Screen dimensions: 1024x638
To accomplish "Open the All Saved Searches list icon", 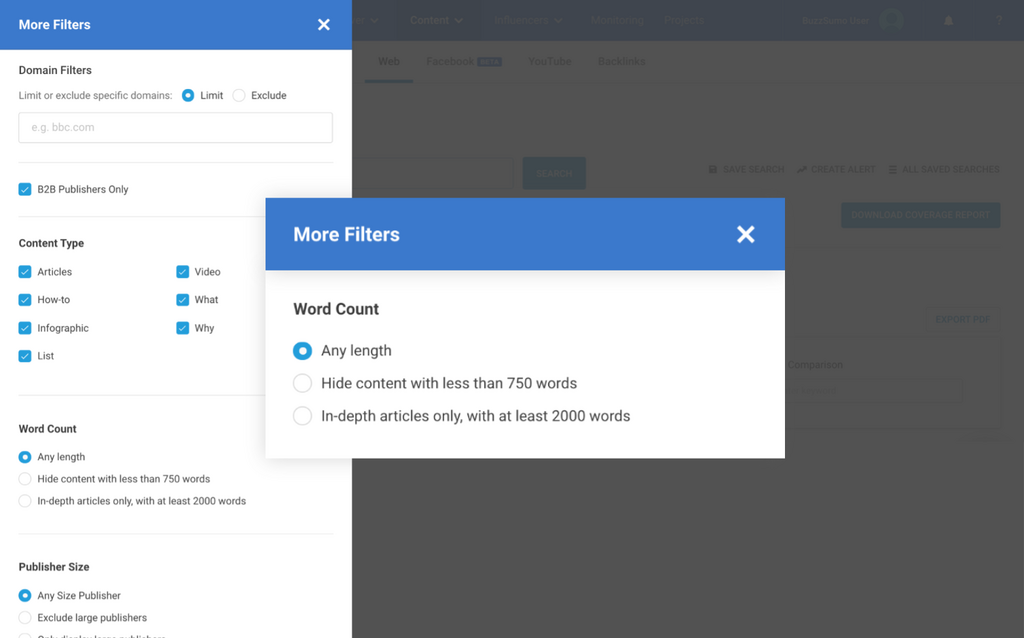I will click(x=893, y=170).
